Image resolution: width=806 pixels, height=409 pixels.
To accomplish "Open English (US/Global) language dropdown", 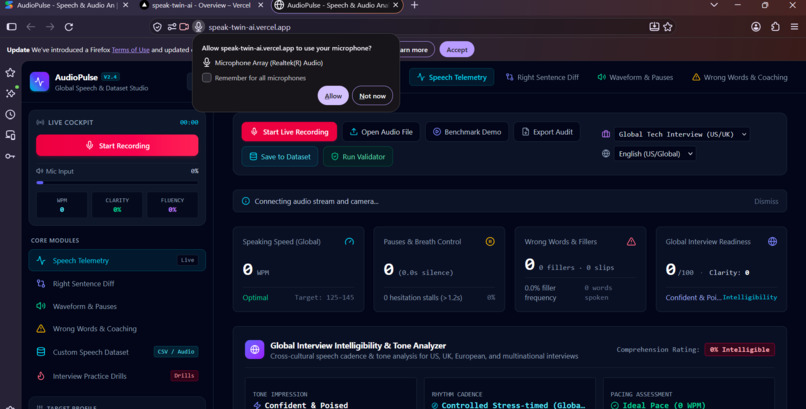I will [x=655, y=154].
